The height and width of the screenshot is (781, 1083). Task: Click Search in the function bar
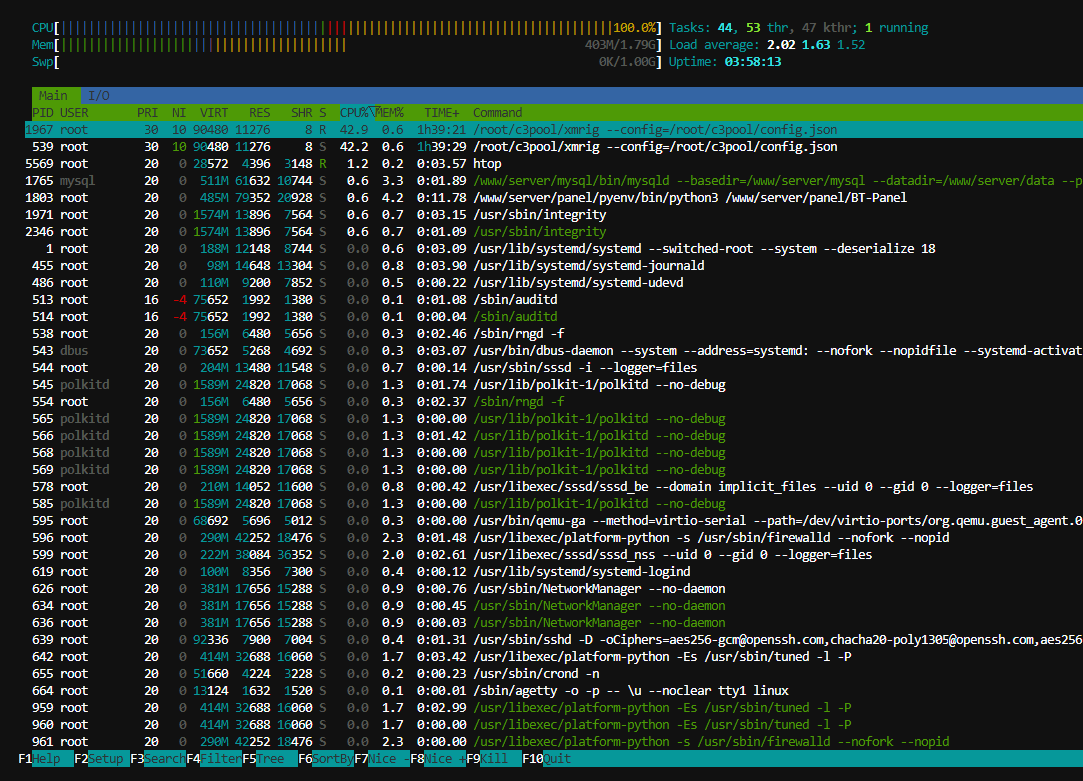pyautogui.click(x=158, y=758)
